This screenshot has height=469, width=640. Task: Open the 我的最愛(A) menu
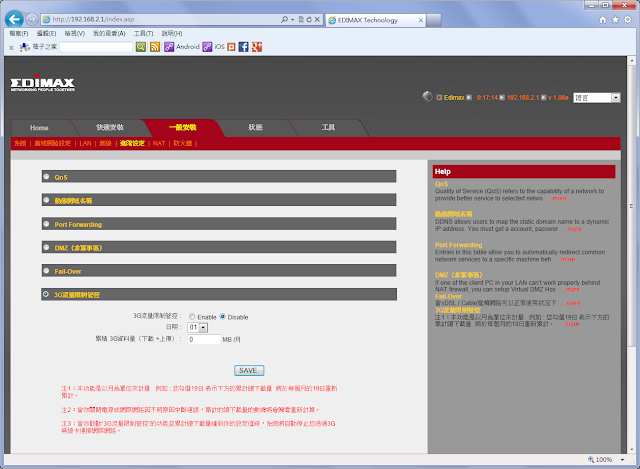click(109, 33)
